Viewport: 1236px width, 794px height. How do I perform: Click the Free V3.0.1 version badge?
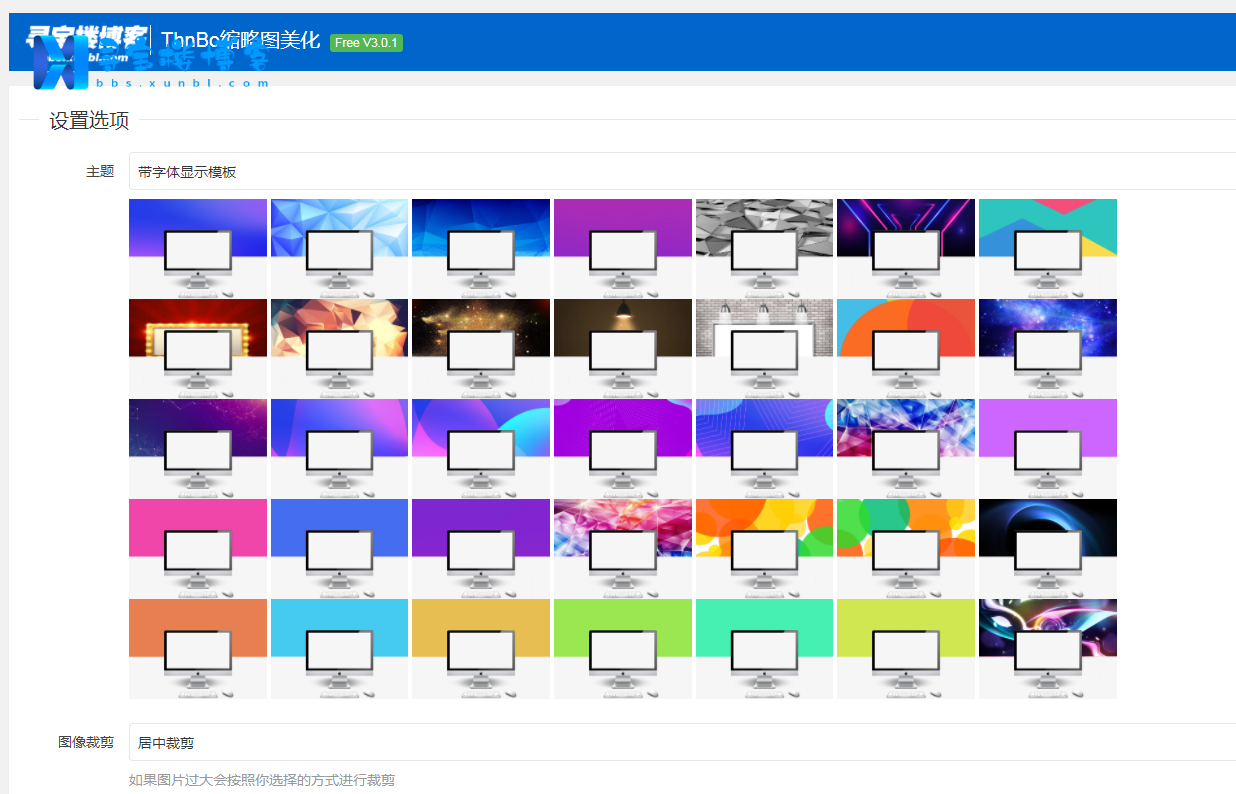(x=366, y=42)
